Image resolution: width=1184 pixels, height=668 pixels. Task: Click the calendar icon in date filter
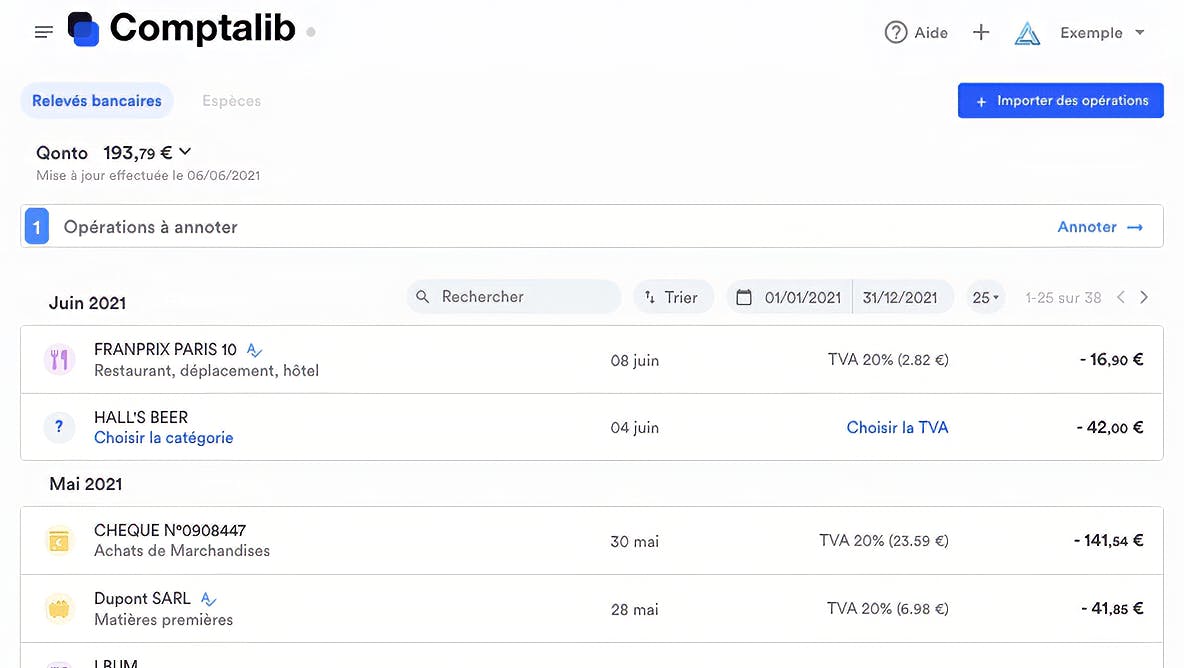click(x=743, y=297)
